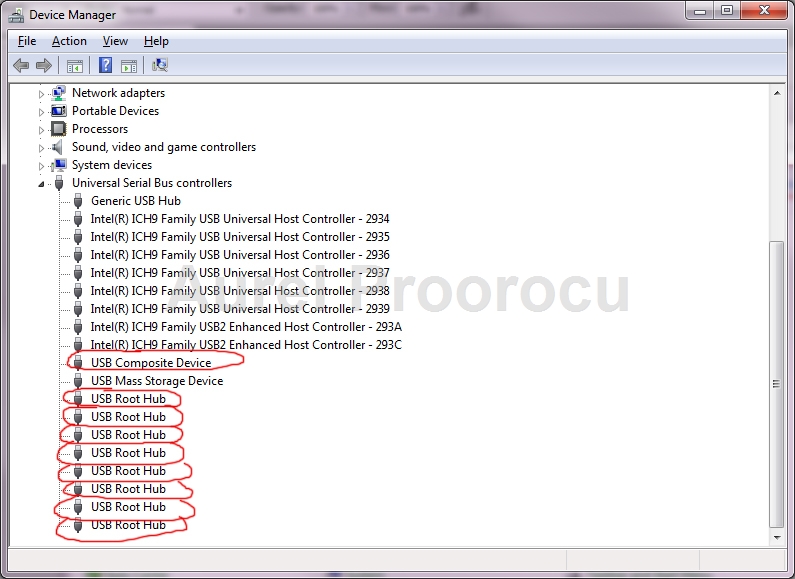Open the Help menu
The image size is (795, 579).
156,41
